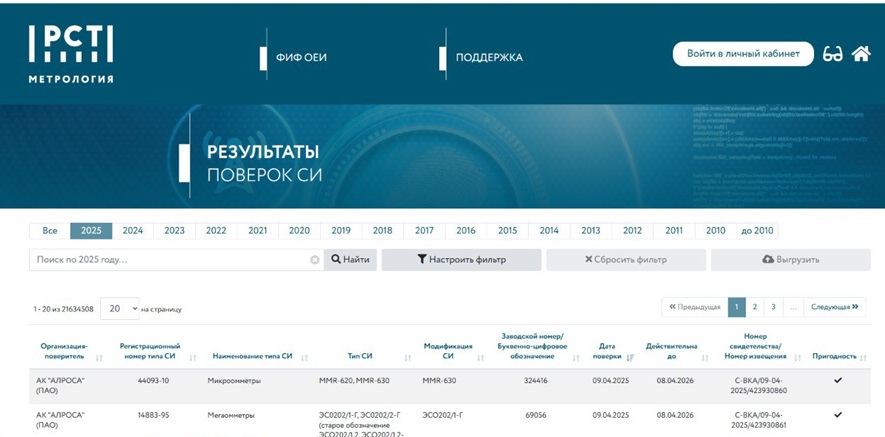
Task: Select the до 2010 tab
Action: coord(757,231)
